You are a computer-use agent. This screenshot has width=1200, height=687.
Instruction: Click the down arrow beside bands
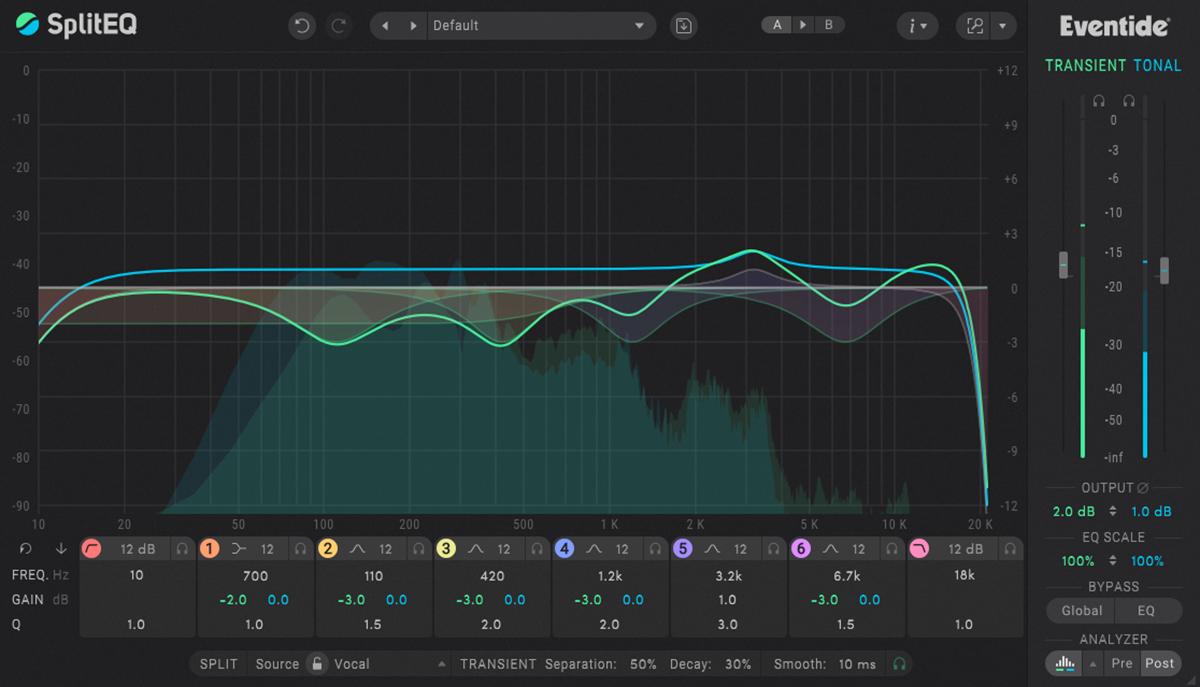pos(61,548)
